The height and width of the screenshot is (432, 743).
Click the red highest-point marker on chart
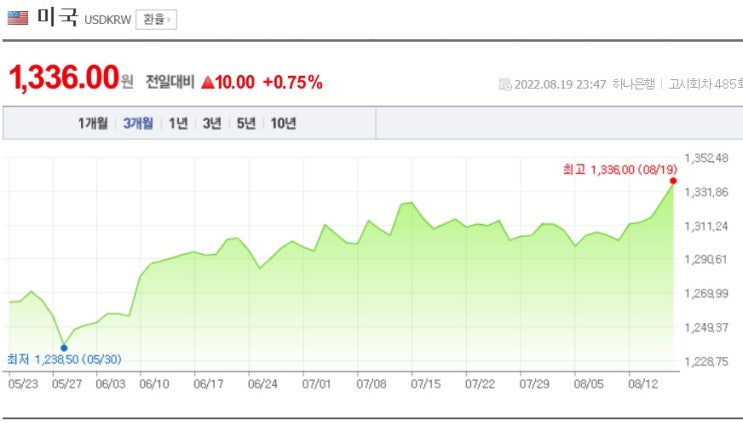click(673, 181)
